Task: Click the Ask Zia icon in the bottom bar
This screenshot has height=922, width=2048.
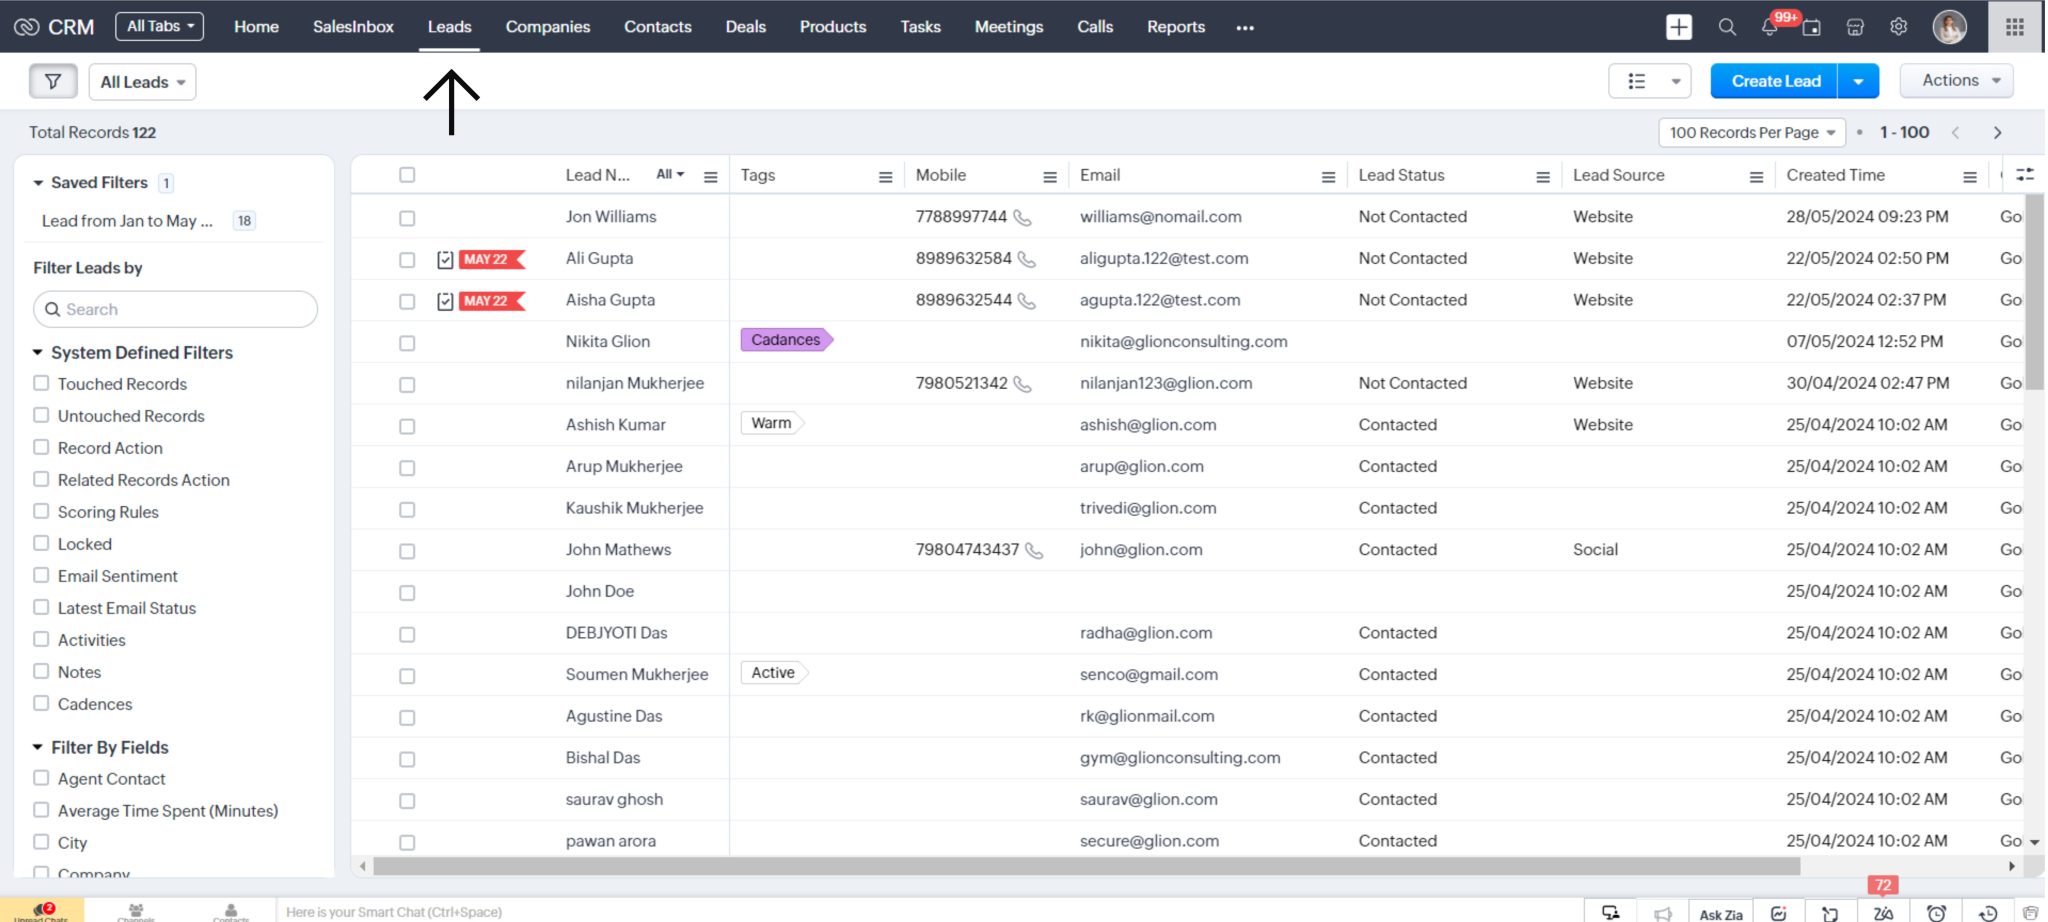Action: pyautogui.click(x=1722, y=911)
